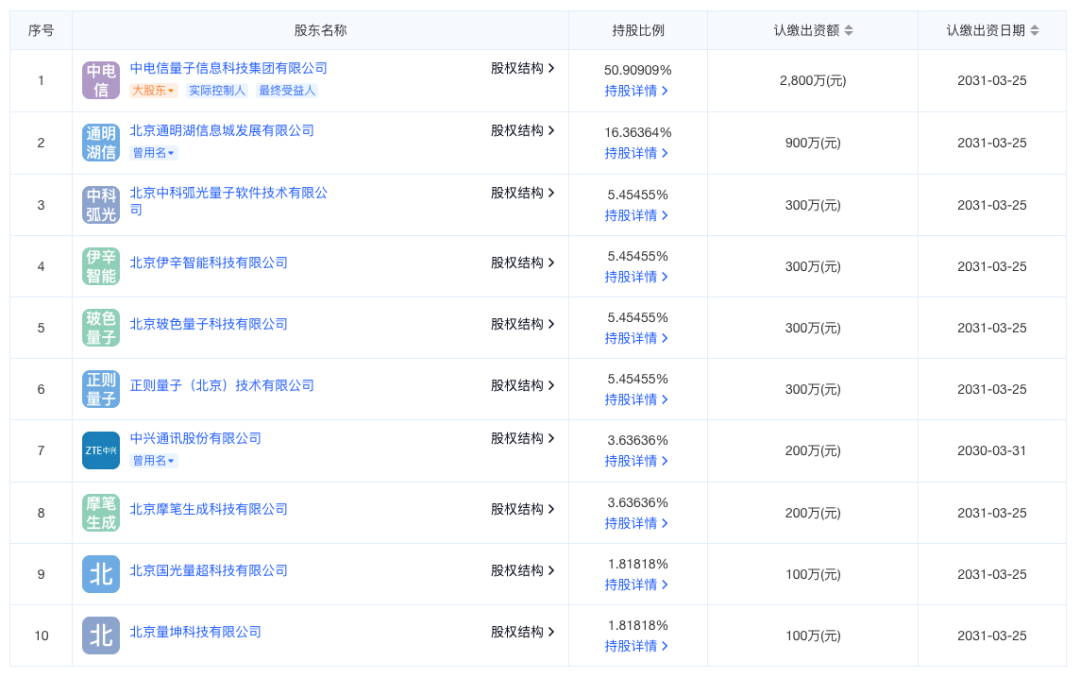1080x678 pixels.
Task: View 持股详情 for 北京摩笔生成科技 row
Action: pos(636,524)
